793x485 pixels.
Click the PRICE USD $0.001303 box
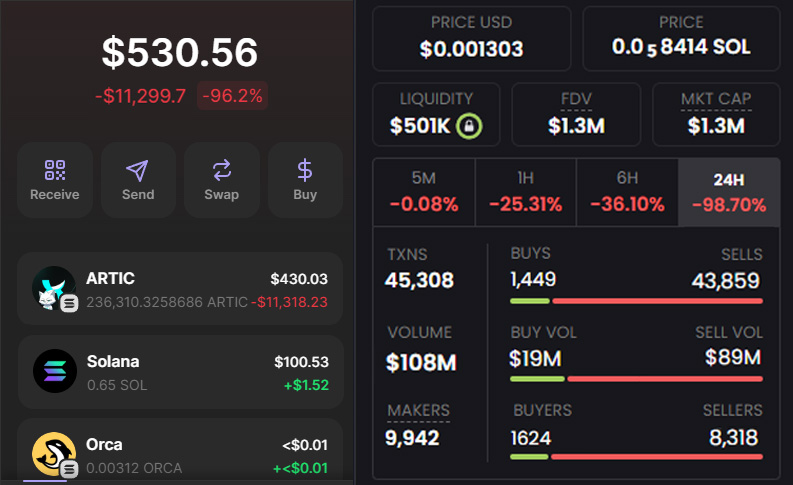pos(471,38)
